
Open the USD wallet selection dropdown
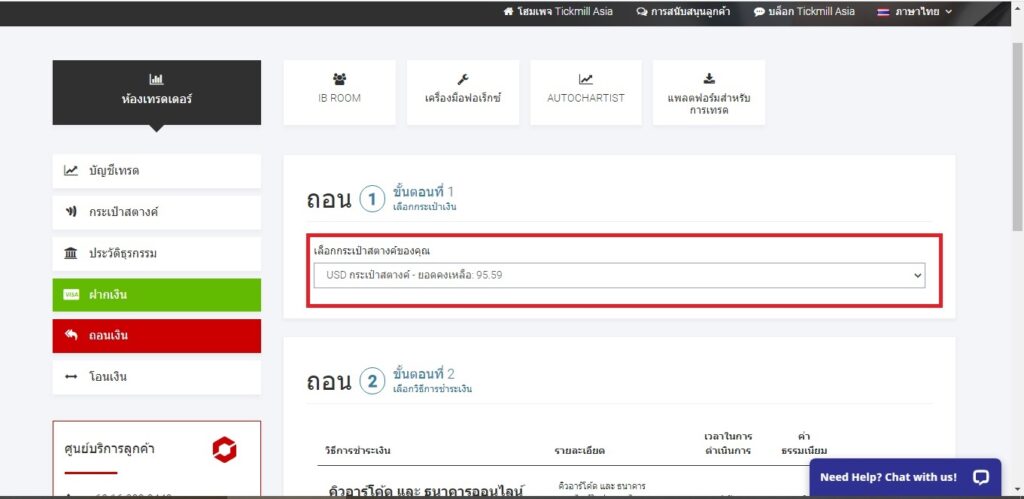click(x=619, y=275)
